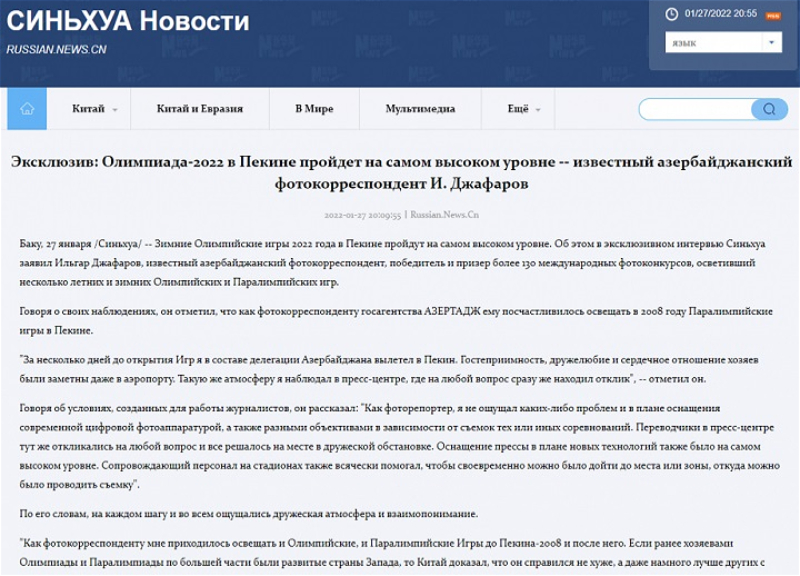The width and height of the screenshot is (800, 576).
Task: Click the clock icon near date
Action: point(671,14)
